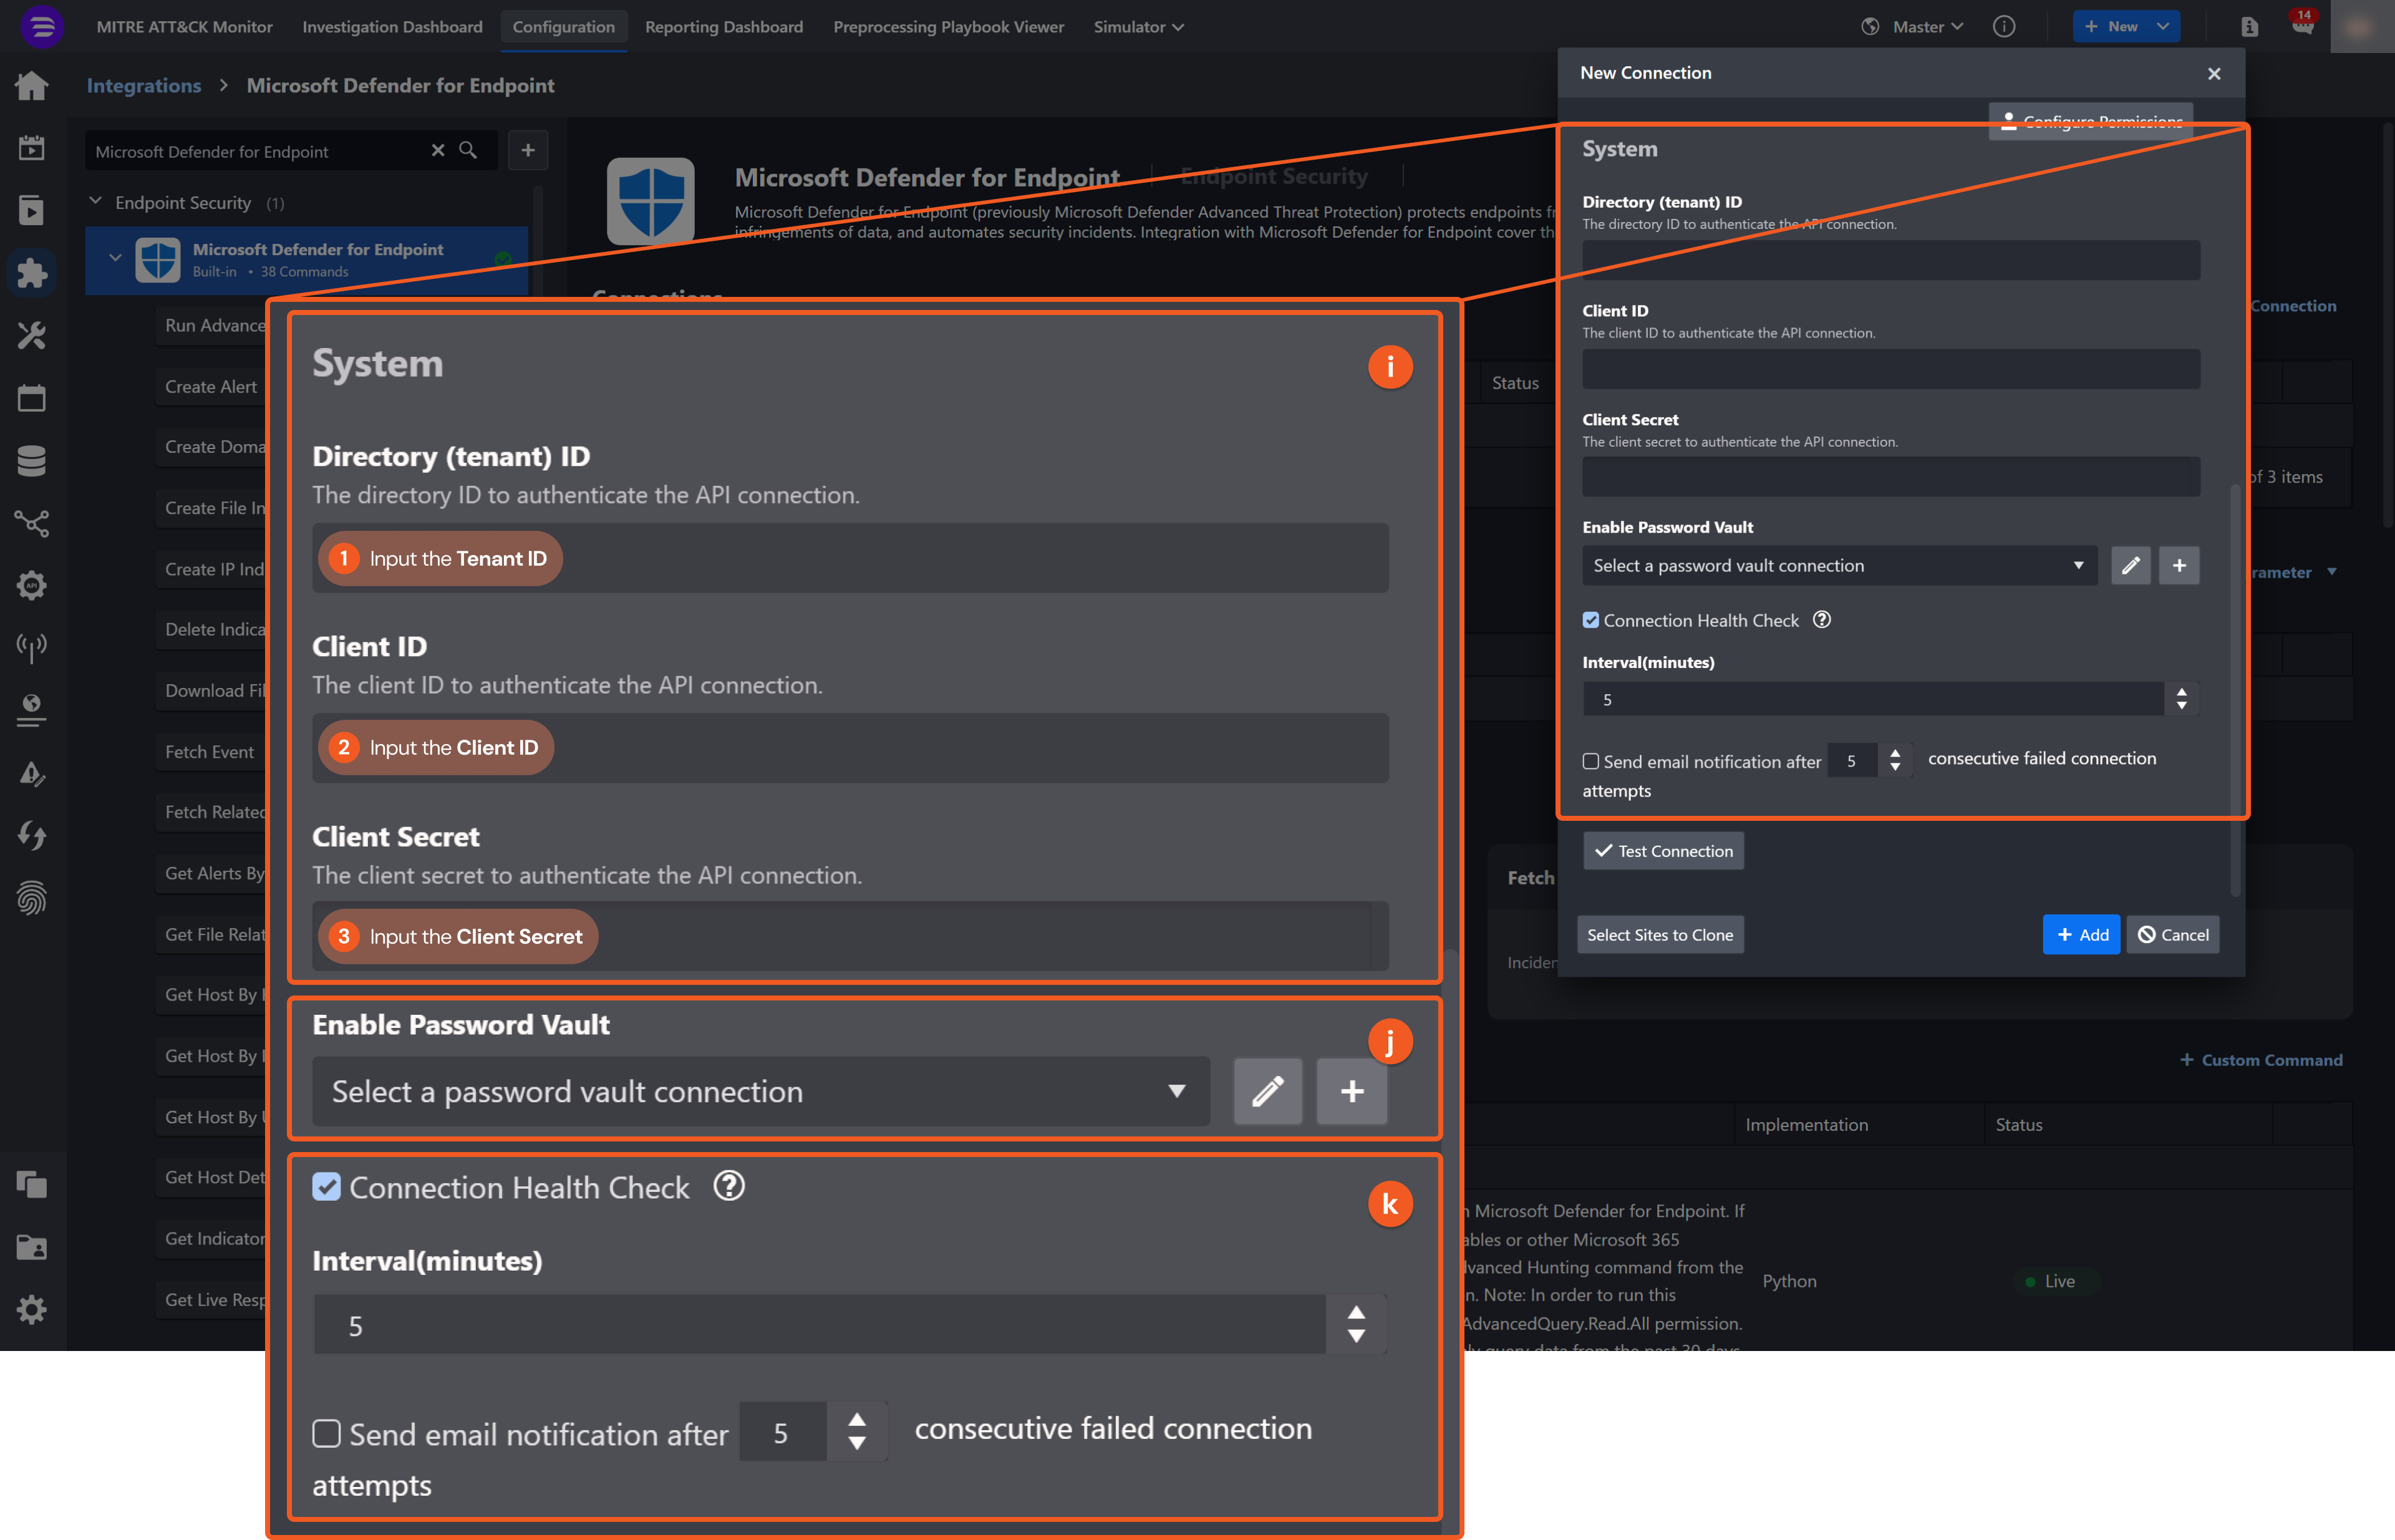
Task: Open Connection Health Check help icon
Action: click(1822, 619)
